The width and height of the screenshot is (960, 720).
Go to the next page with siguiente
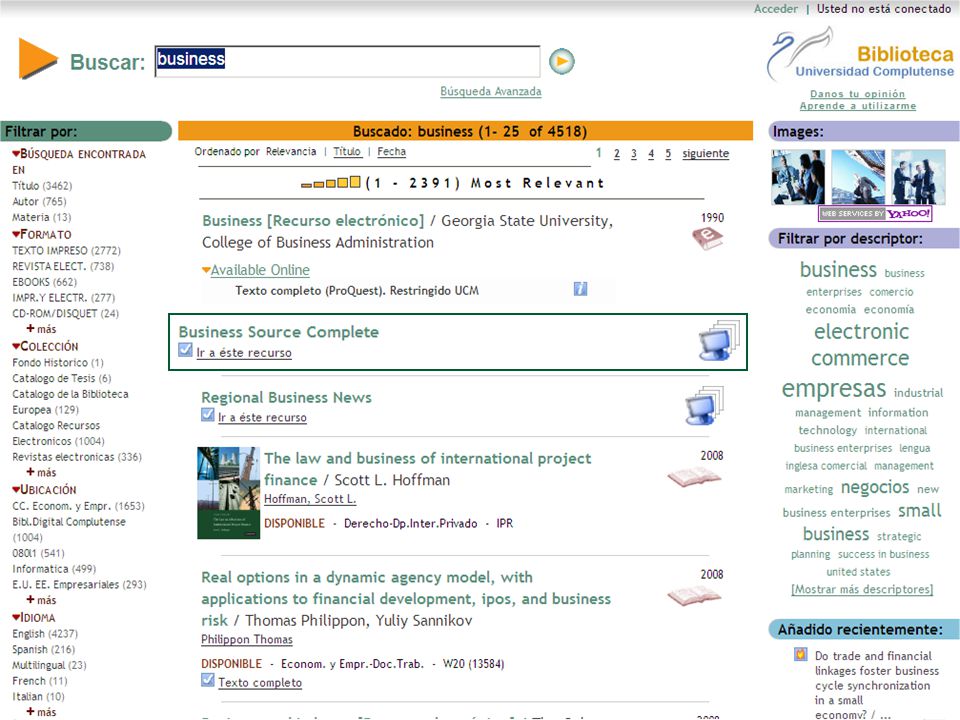coord(705,153)
